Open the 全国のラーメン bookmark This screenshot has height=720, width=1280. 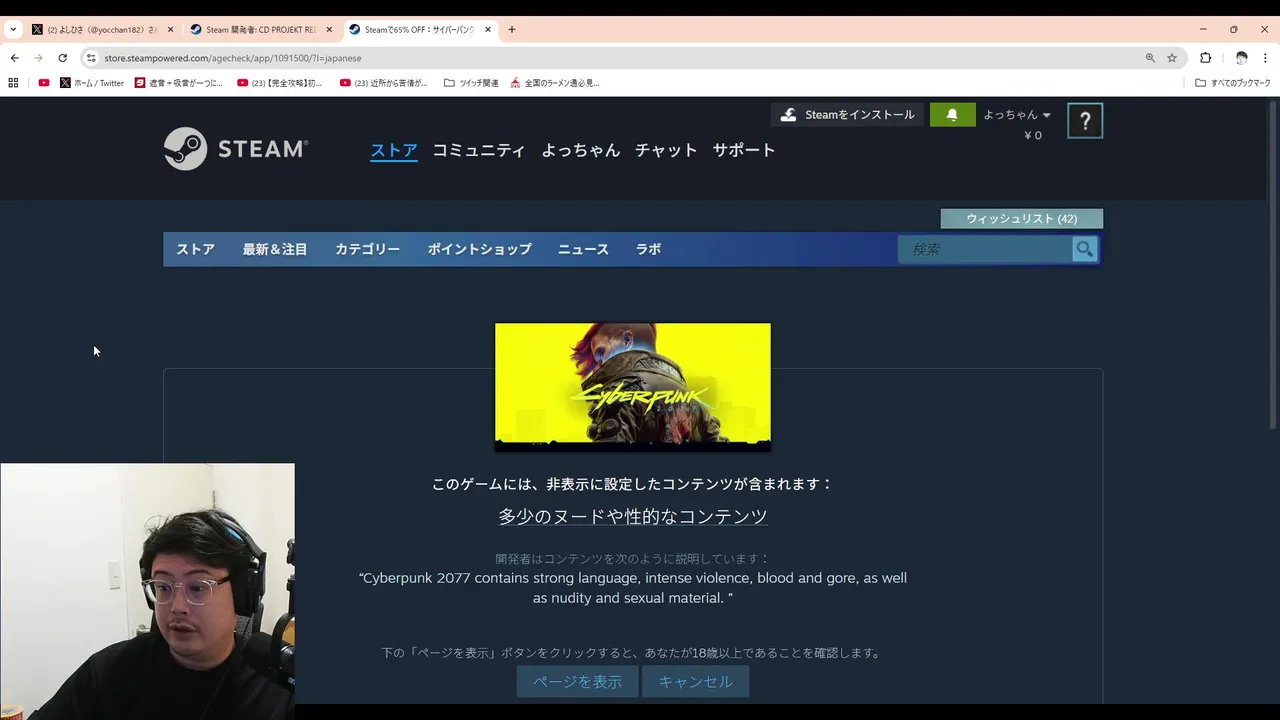[x=555, y=83]
